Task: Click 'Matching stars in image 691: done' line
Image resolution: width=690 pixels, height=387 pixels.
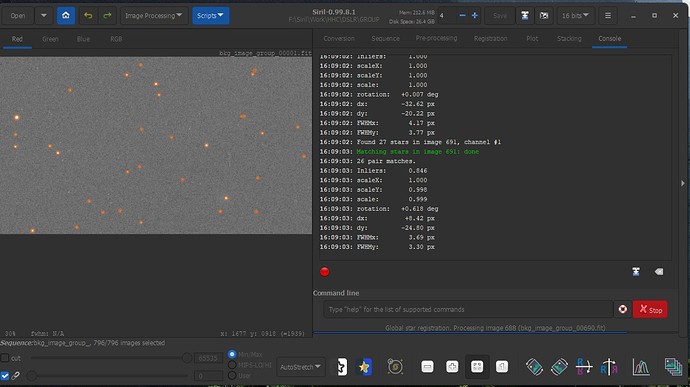Action: pyautogui.click(x=417, y=151)
